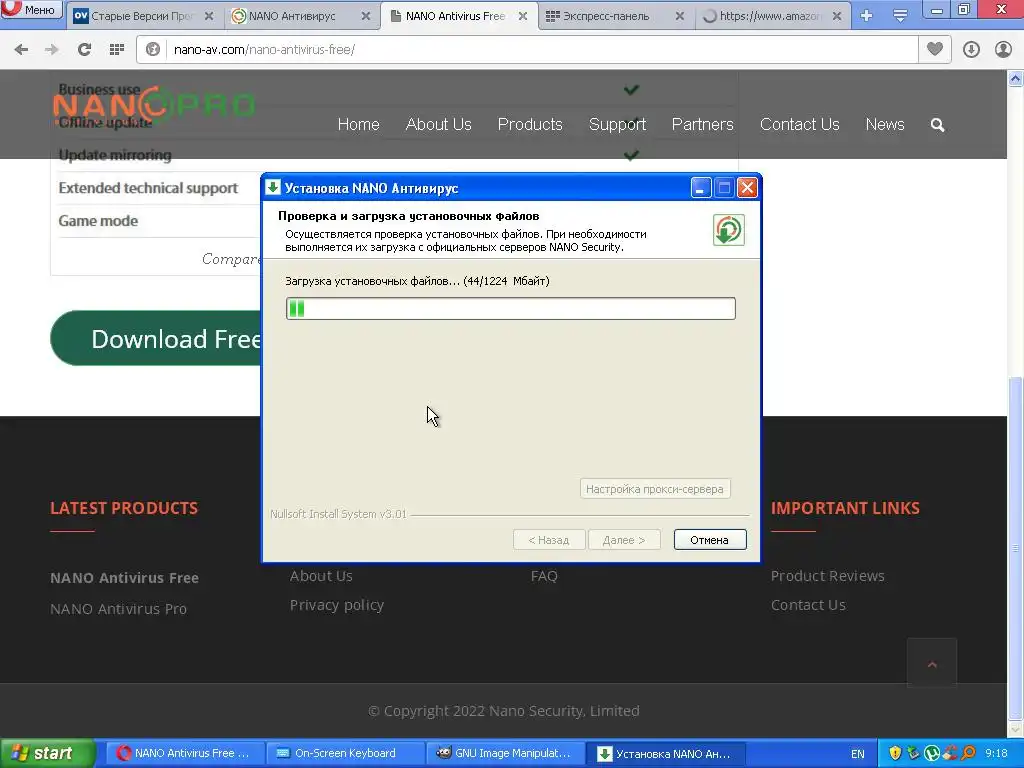Click the orange magnifier tray icon

[x=968, y=753]
